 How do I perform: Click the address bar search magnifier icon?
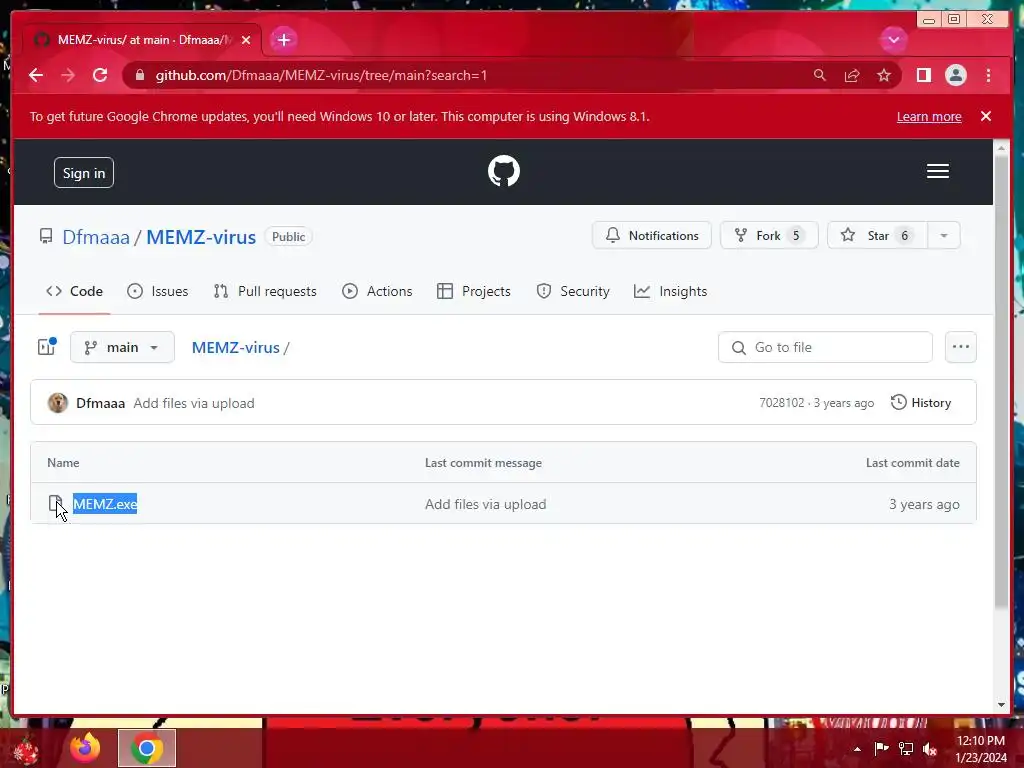click(x=820, y=75)
